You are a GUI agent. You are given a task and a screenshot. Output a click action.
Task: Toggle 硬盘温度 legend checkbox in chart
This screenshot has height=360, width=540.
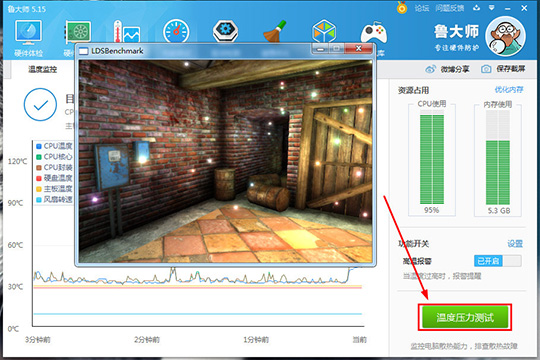(x=39, y=178)
